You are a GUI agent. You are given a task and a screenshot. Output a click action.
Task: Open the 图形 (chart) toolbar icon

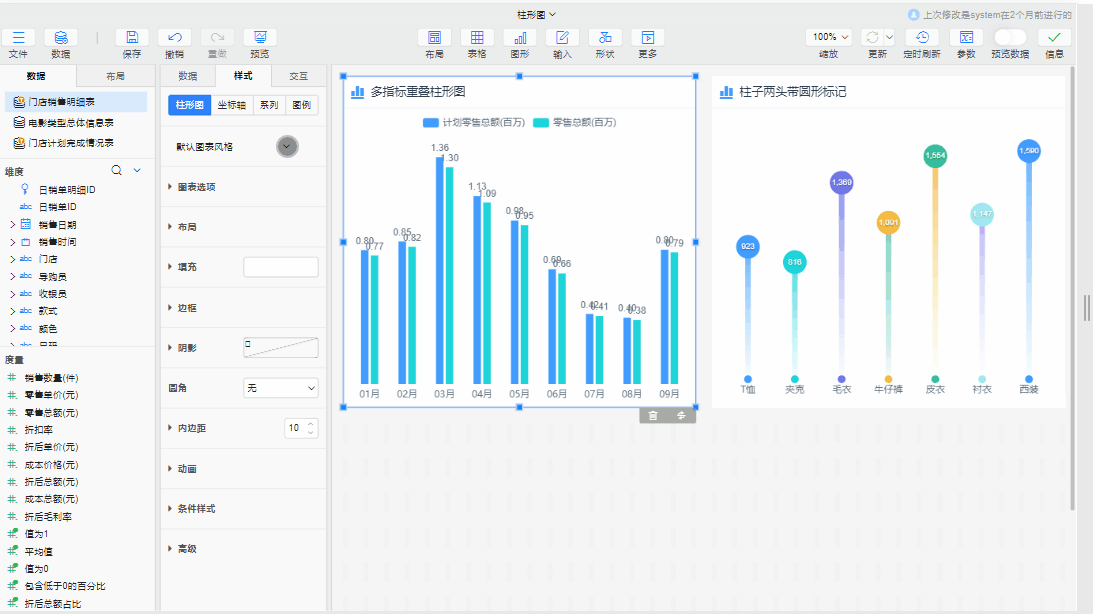click(520, 37)
